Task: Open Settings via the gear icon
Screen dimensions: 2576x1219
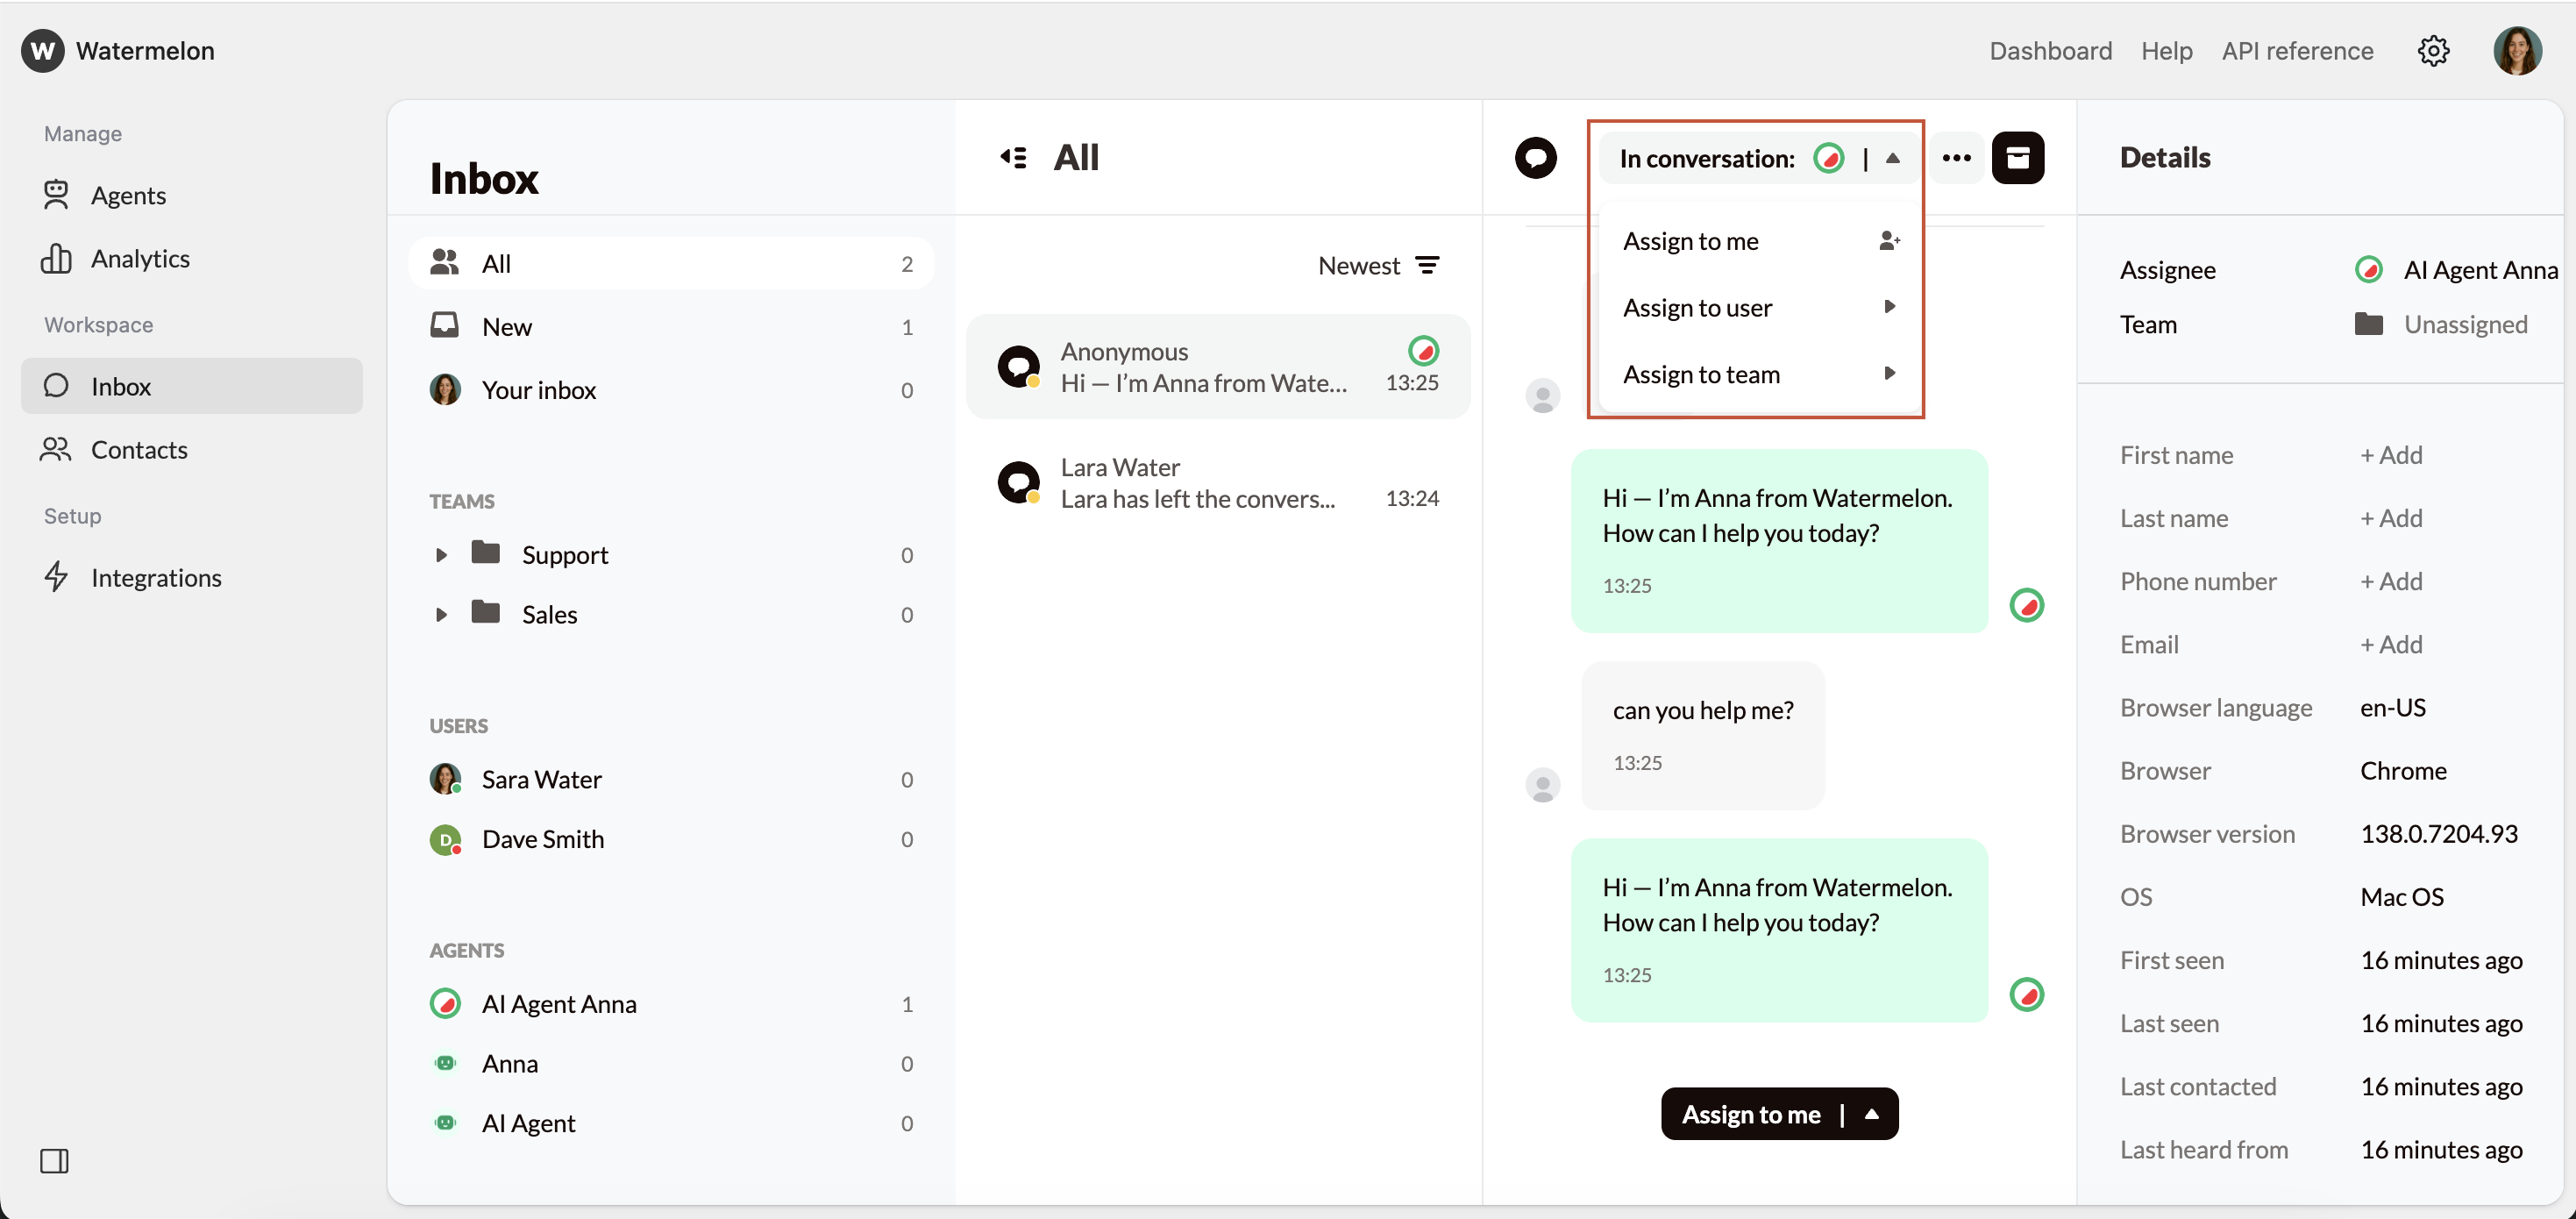Action: coord(2433,51)
